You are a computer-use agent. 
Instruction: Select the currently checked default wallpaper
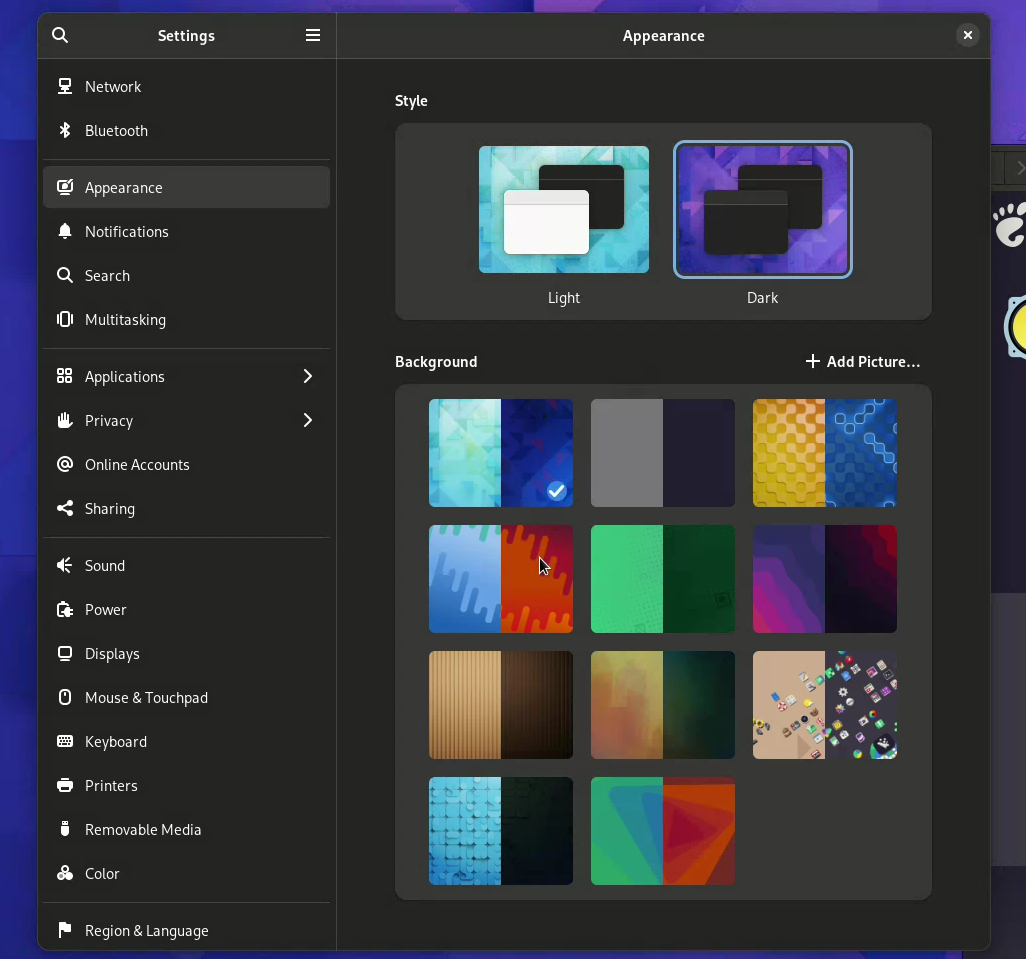[x=501, y=453]
